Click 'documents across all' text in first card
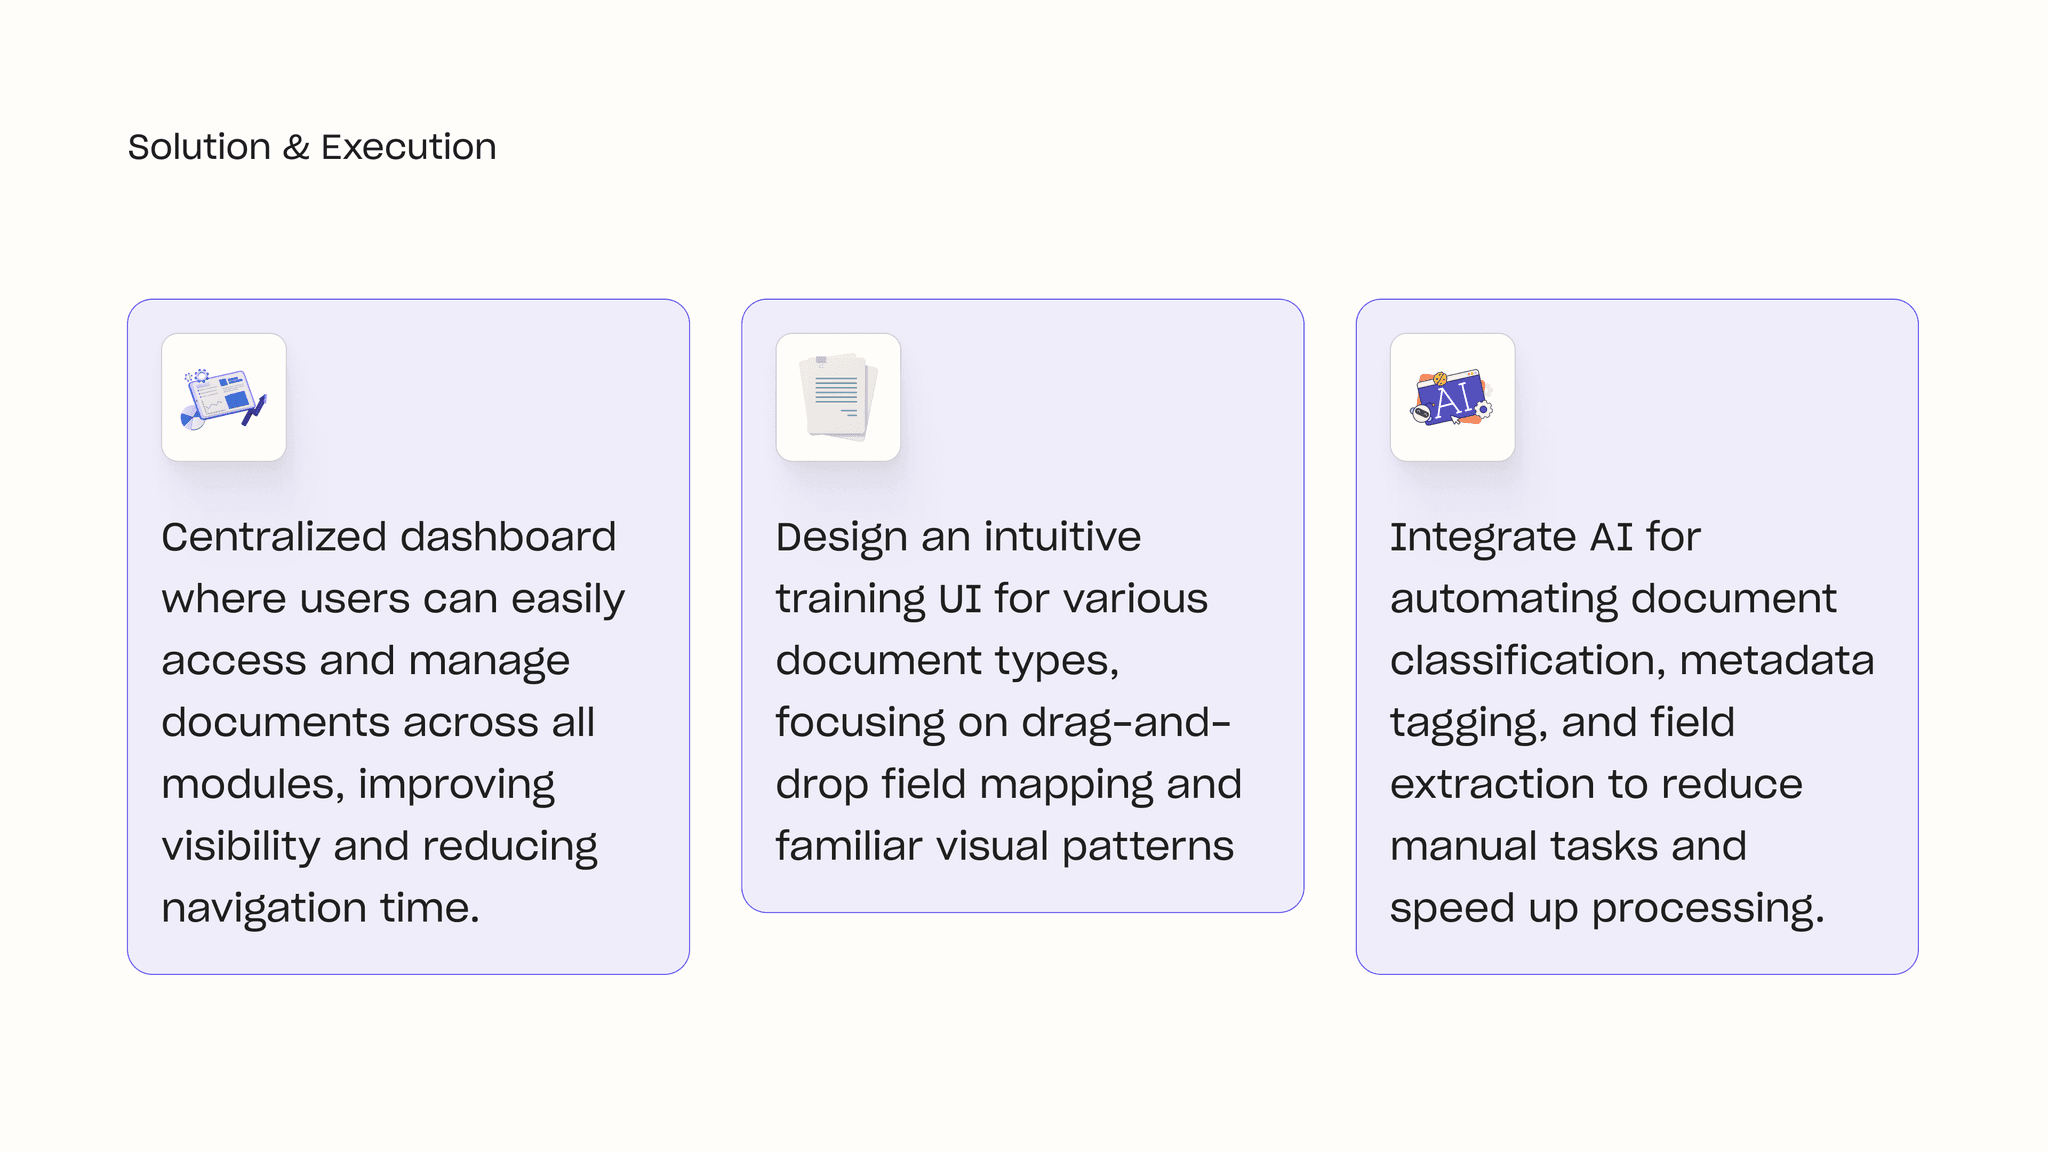The height and width of the screenshot is (1152, 2048). coord(378,722)
